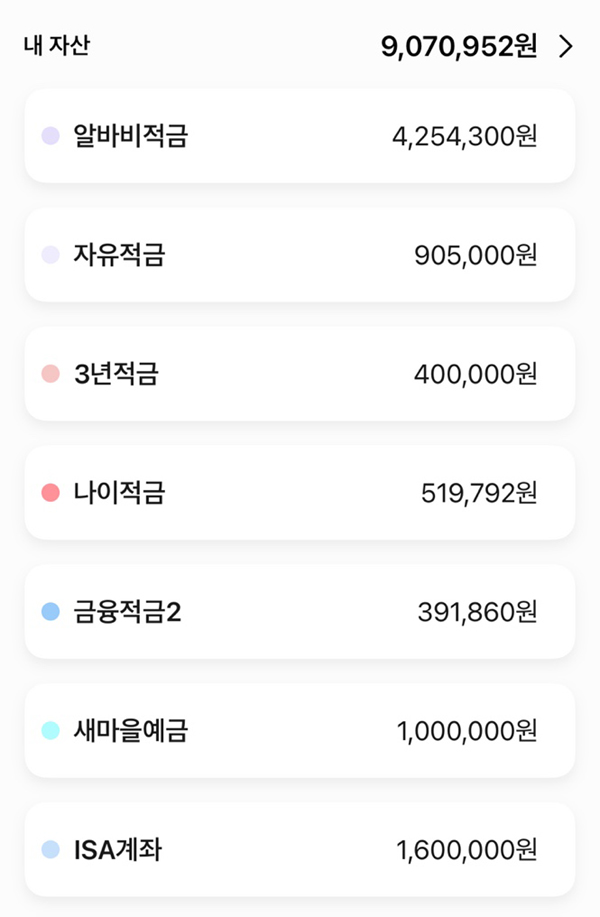This screenshot has width=600, height=917.
Task: Select the 금융적금2 account name
Action: pyautogui.click(x=127, y=612)
